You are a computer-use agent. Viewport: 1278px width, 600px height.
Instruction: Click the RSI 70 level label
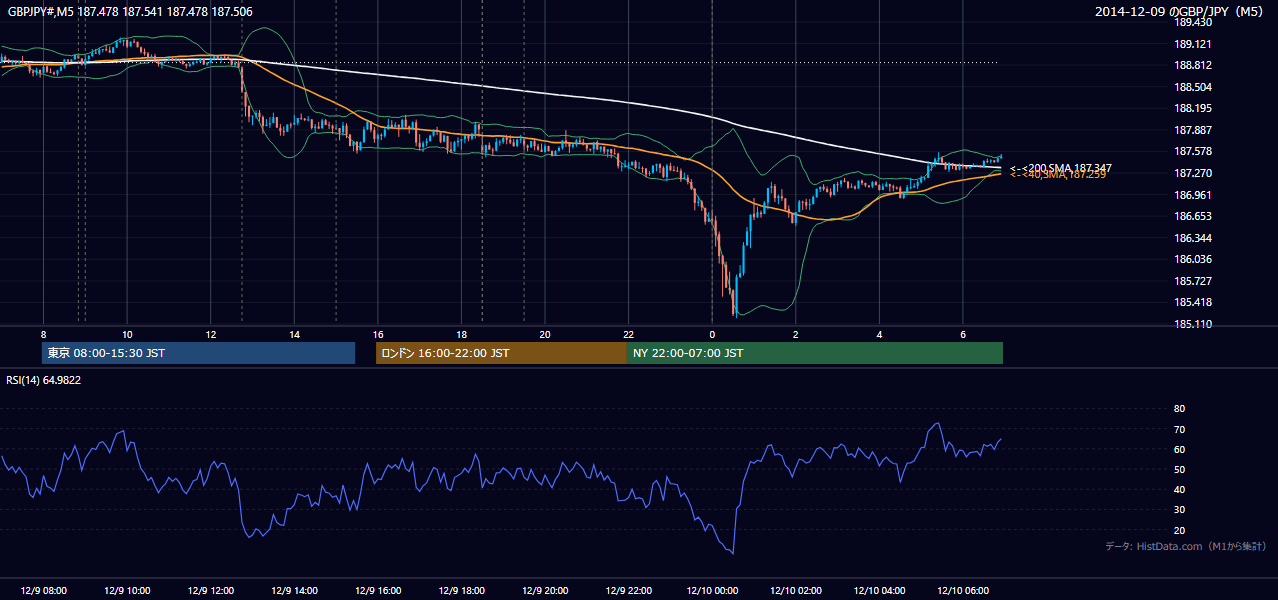pos(1179,429)
